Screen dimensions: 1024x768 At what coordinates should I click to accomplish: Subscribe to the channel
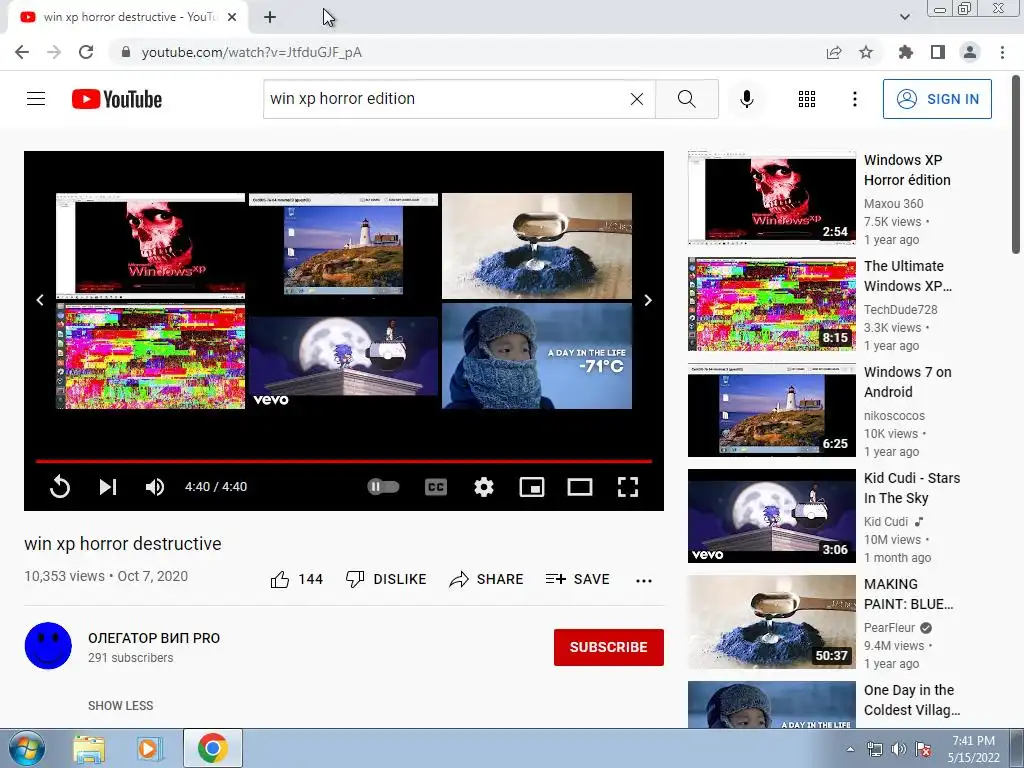pos(609,647)
